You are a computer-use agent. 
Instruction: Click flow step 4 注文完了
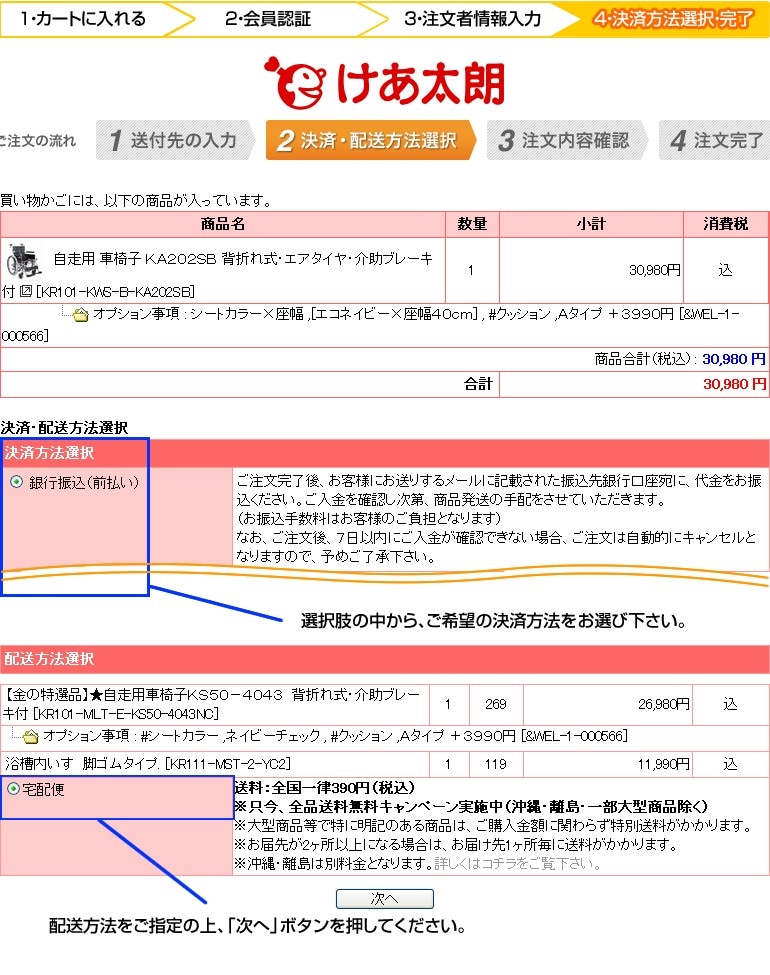[x=716, y=141]
